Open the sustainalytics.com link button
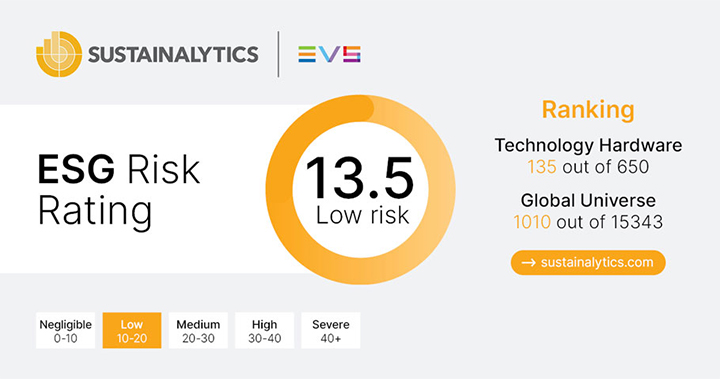 (588, 263)
